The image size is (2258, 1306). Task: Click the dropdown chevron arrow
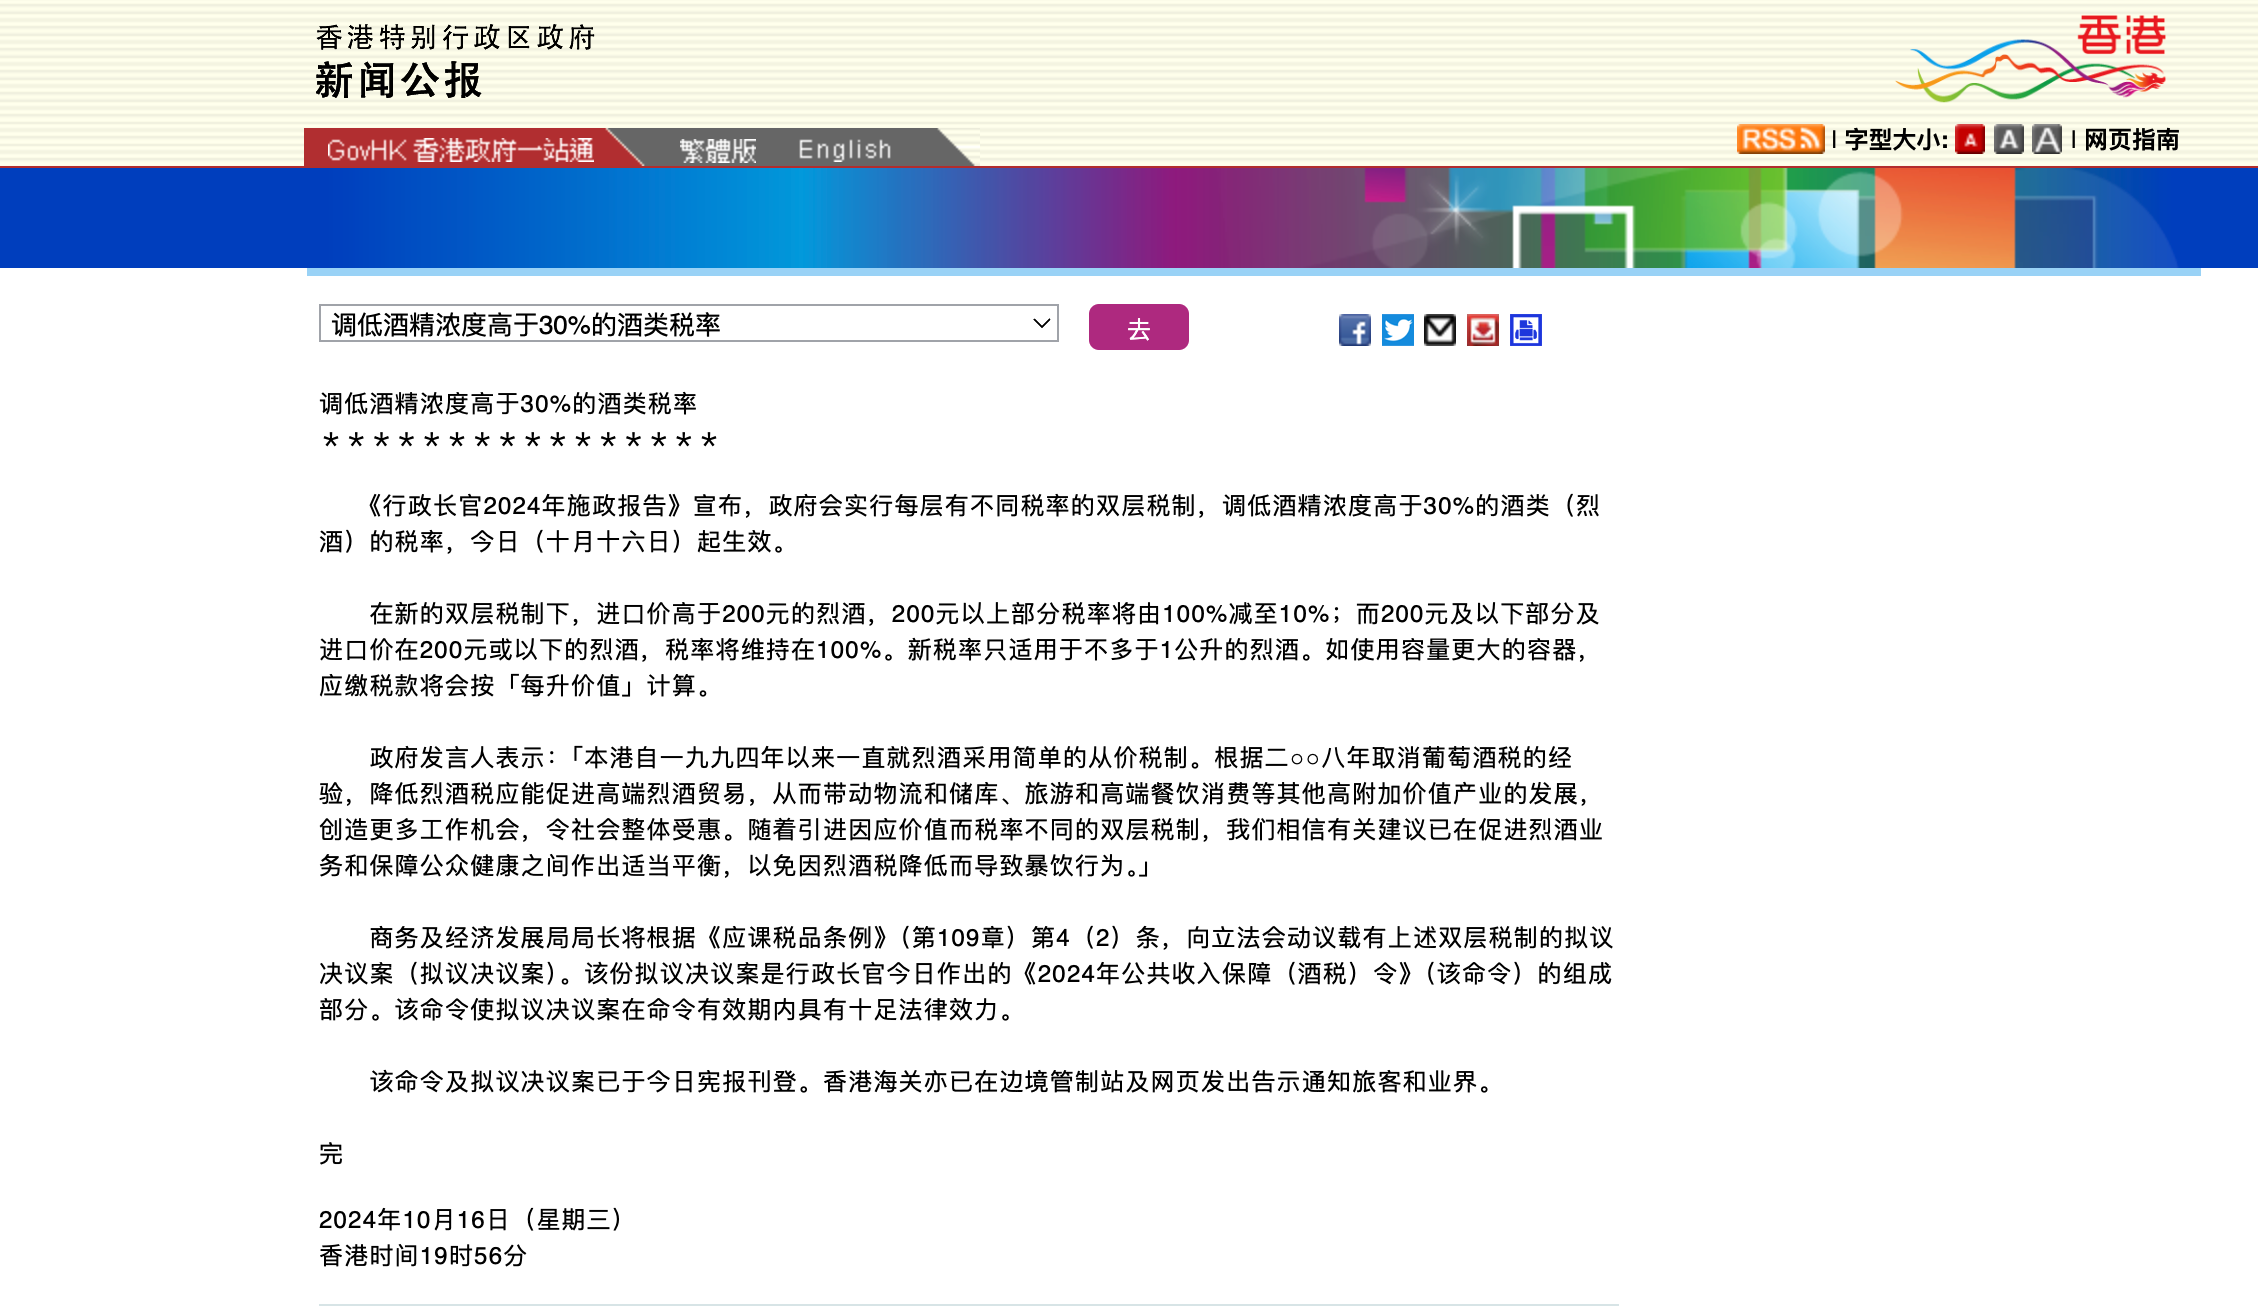(x=1041, y=324)
